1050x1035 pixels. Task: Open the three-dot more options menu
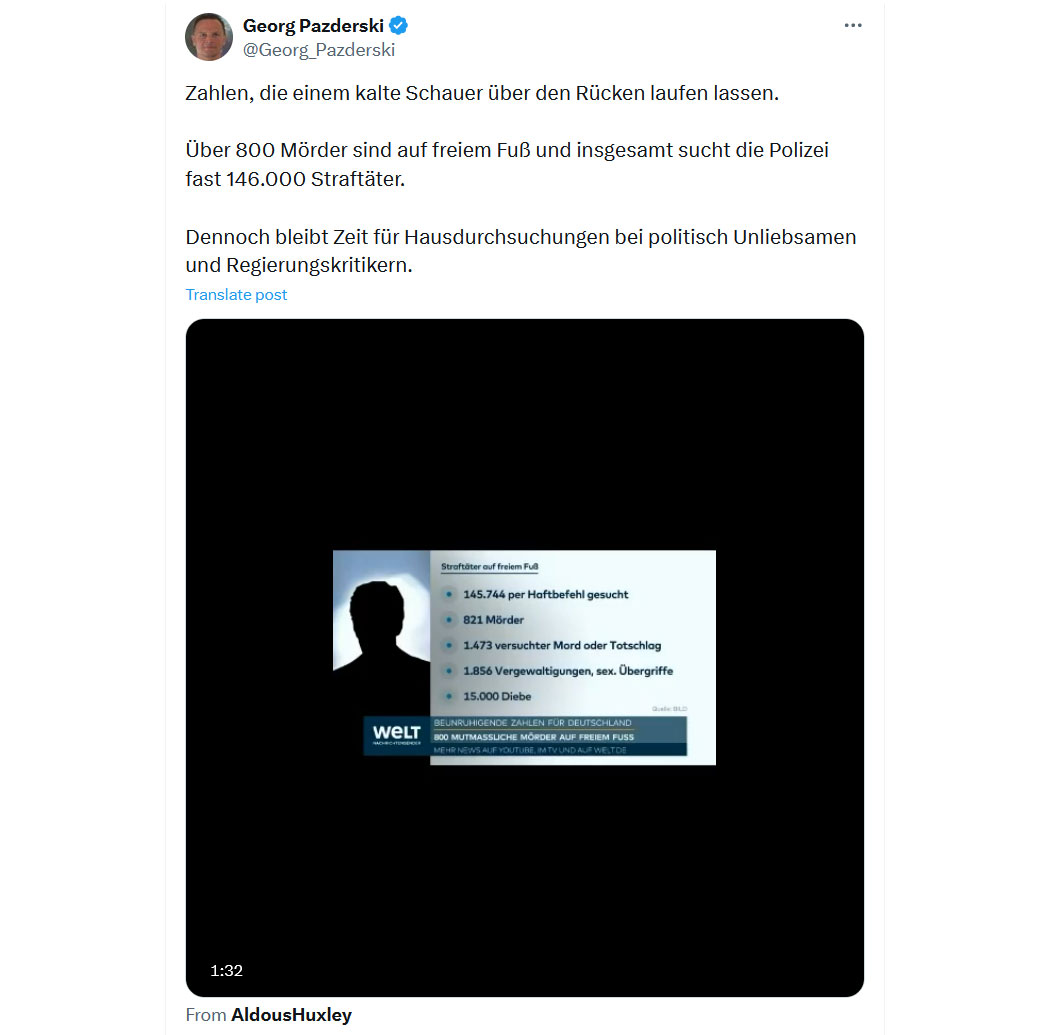pos(852,25)
